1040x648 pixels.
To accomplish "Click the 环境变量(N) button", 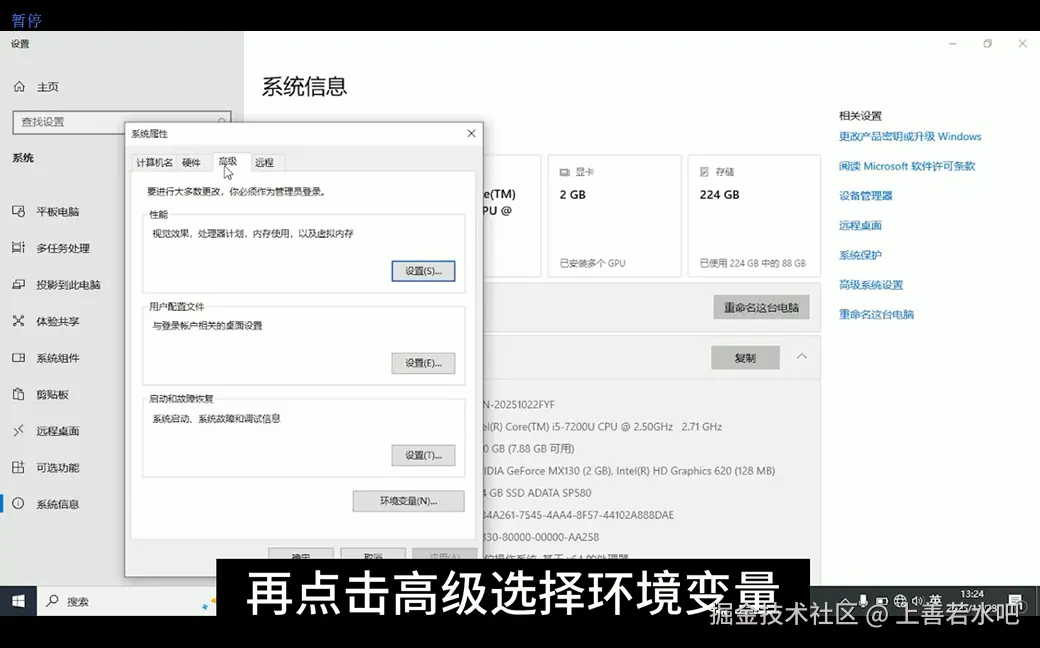I will coord(408,500).
